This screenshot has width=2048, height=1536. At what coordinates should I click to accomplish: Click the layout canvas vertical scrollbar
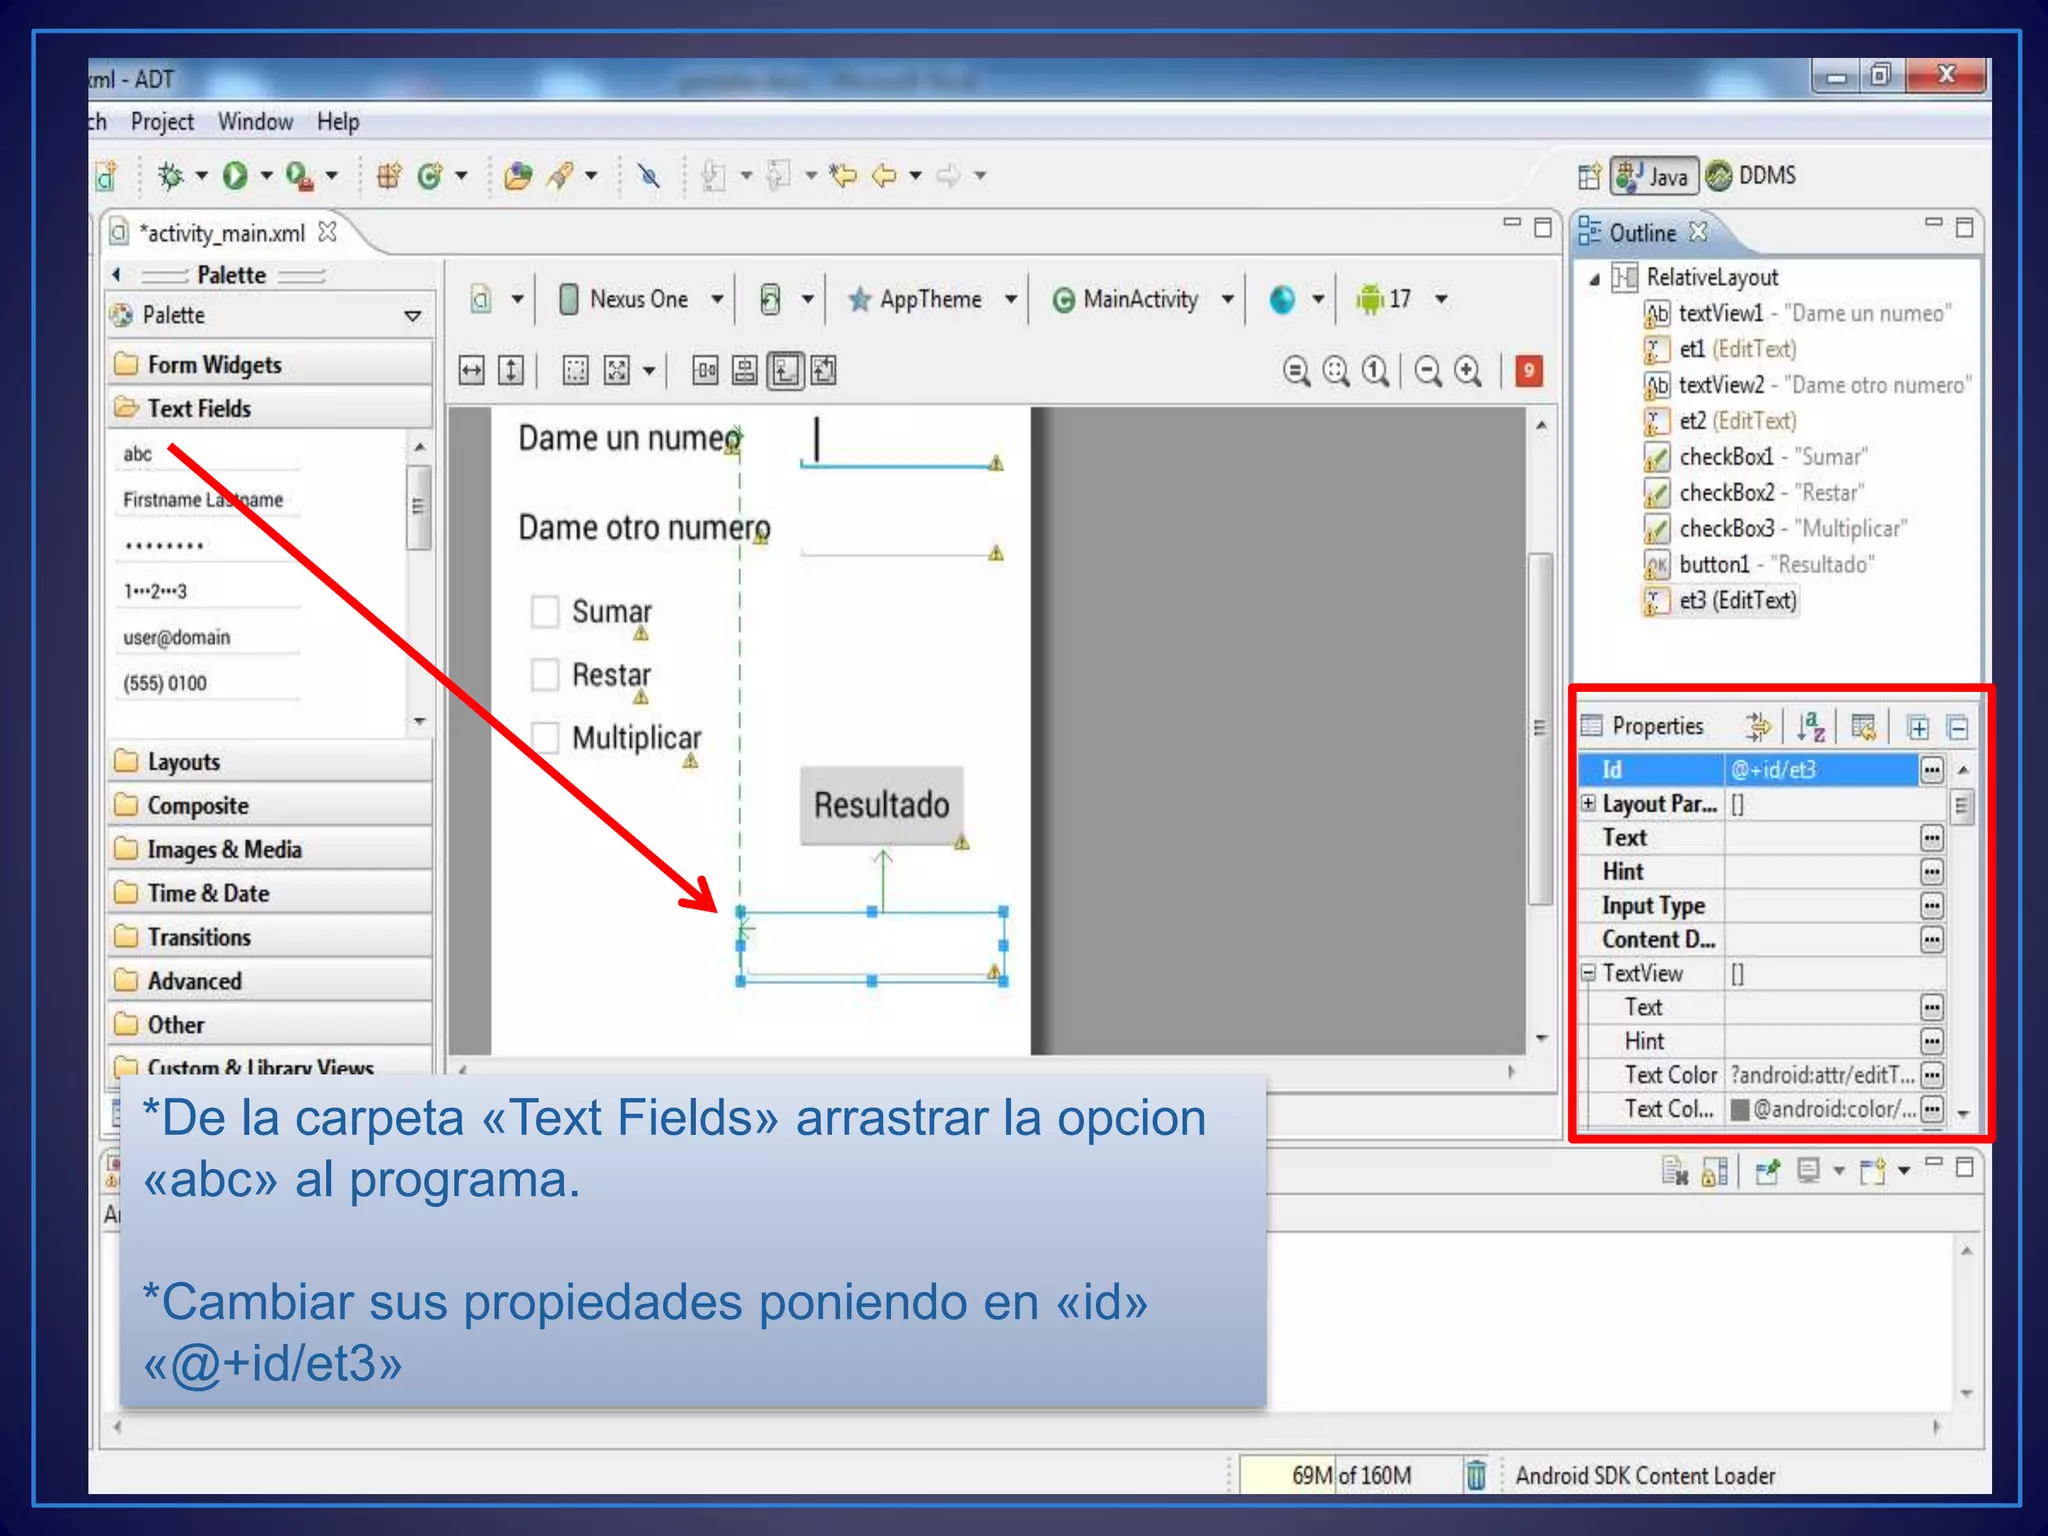[x=1541, y=728]
